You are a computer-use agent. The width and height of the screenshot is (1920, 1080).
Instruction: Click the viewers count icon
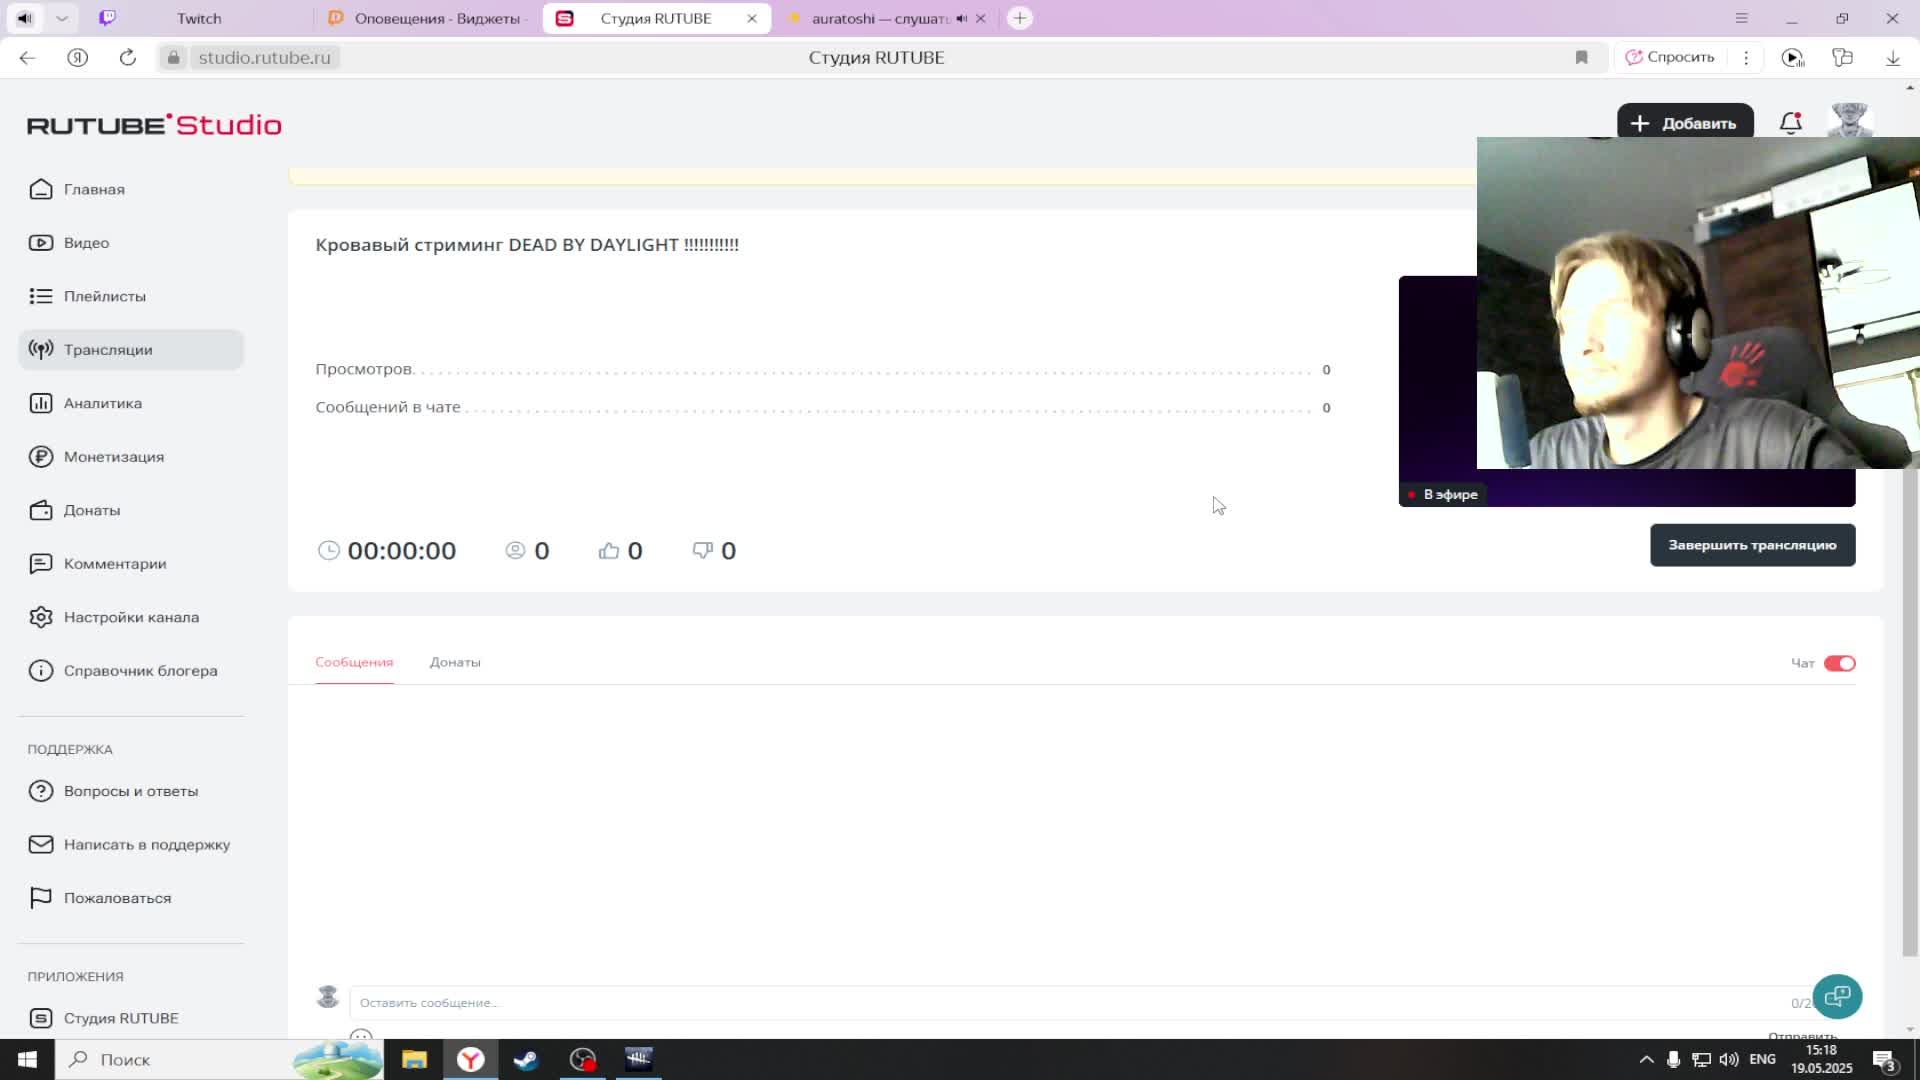[515, 551]
